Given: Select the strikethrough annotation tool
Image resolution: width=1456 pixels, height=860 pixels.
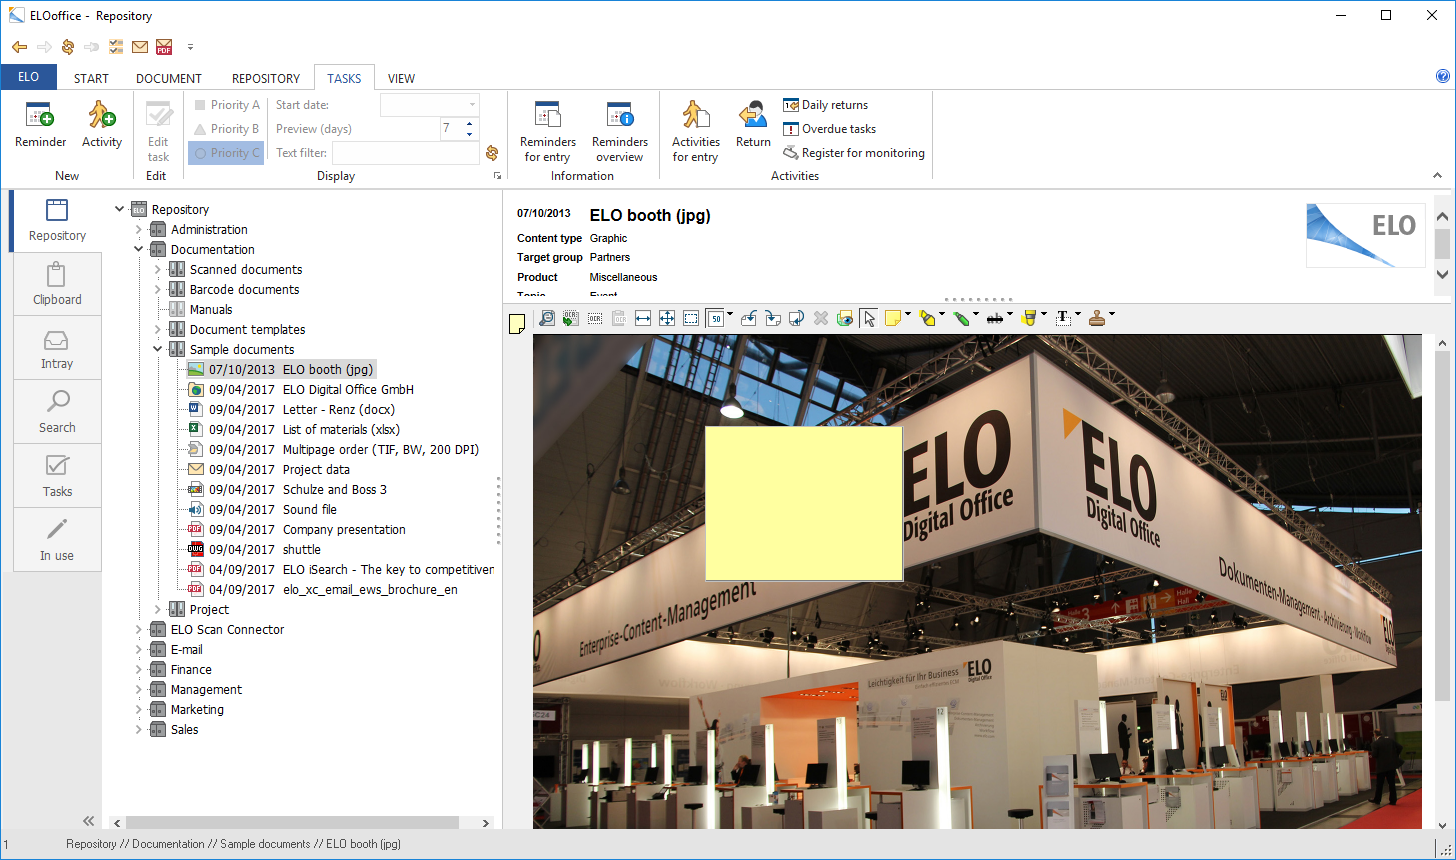Looking at the screenshot, I should pyautogui.click(x=995, y=318).
